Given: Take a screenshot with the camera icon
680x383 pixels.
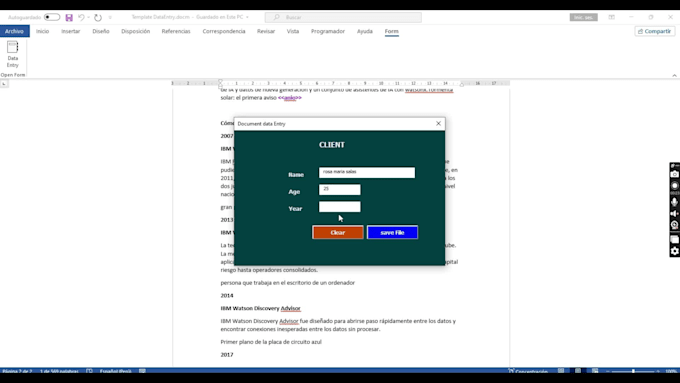Looking at the screenshot, I should point(674,174).
